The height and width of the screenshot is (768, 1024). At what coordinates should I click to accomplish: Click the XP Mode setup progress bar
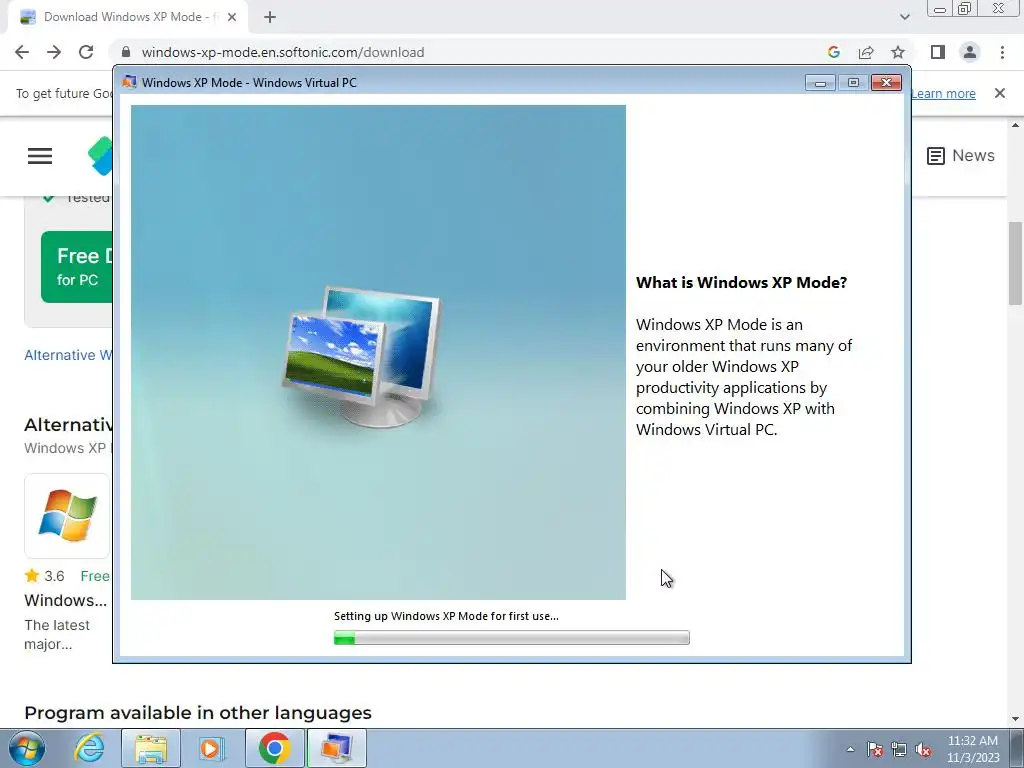(x=511, y=637)
